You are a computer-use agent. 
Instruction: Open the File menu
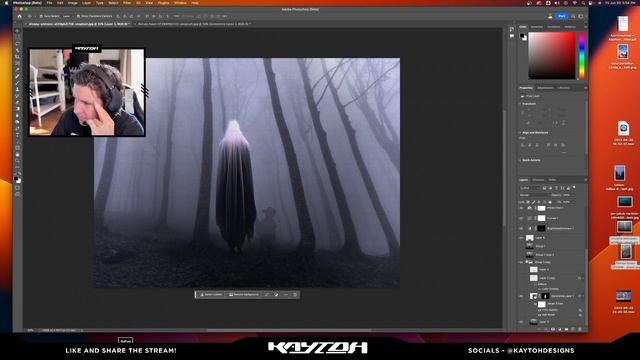coord(49,3)
